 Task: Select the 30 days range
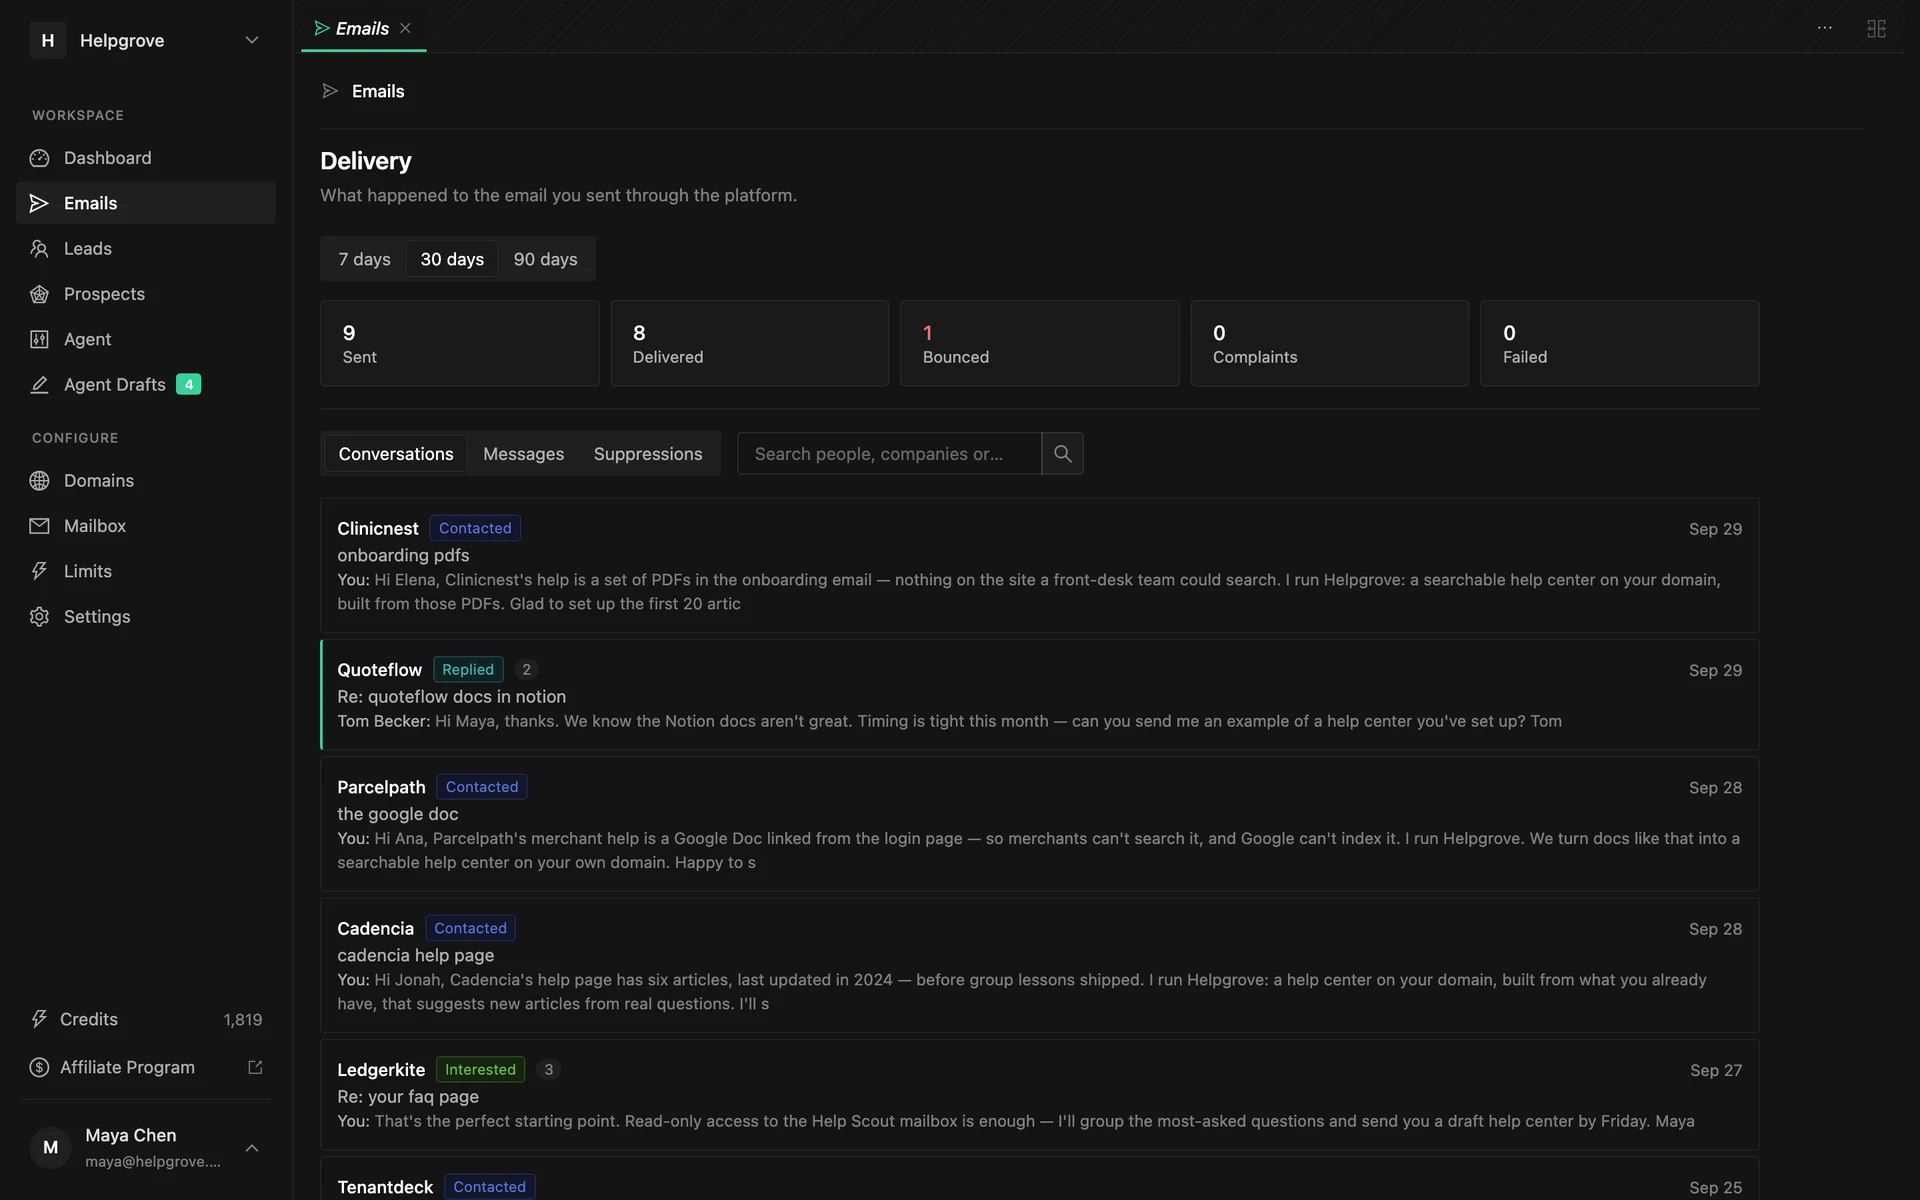(452, 259)
